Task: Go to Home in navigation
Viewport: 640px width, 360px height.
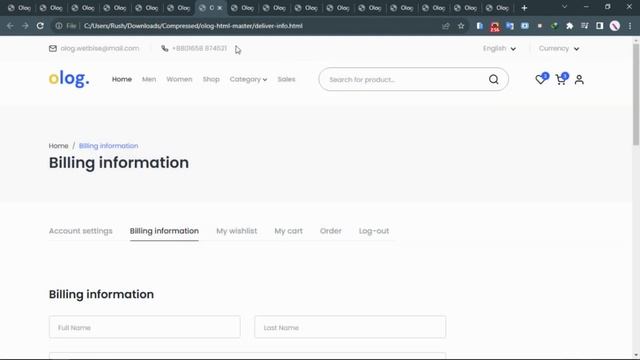Action: click(122, 79)
